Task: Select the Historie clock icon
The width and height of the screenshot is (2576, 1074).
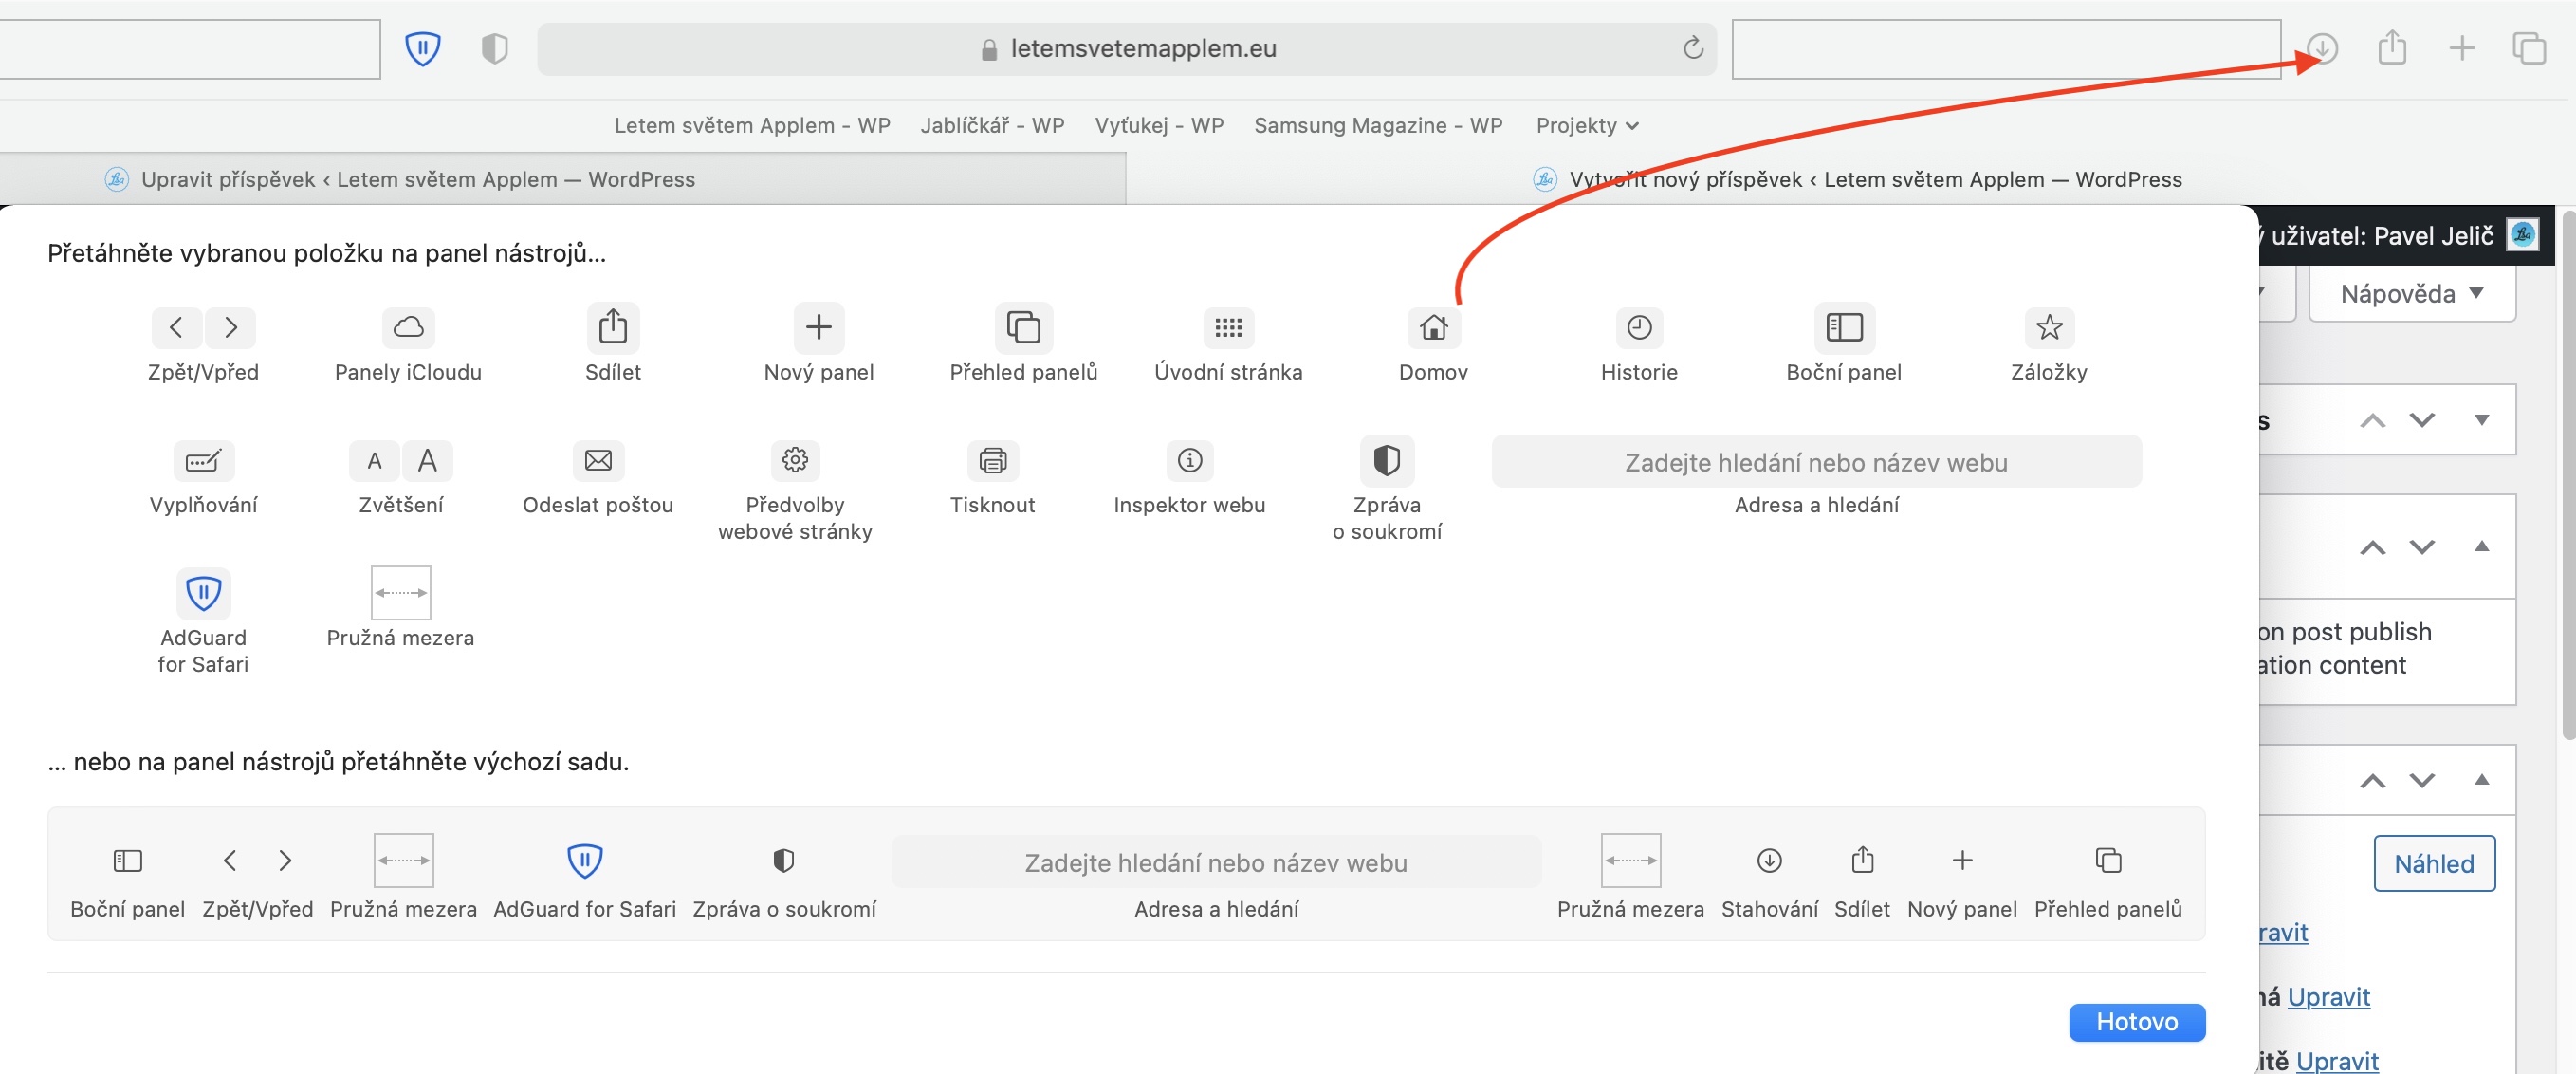Action: coord(1638,327)
